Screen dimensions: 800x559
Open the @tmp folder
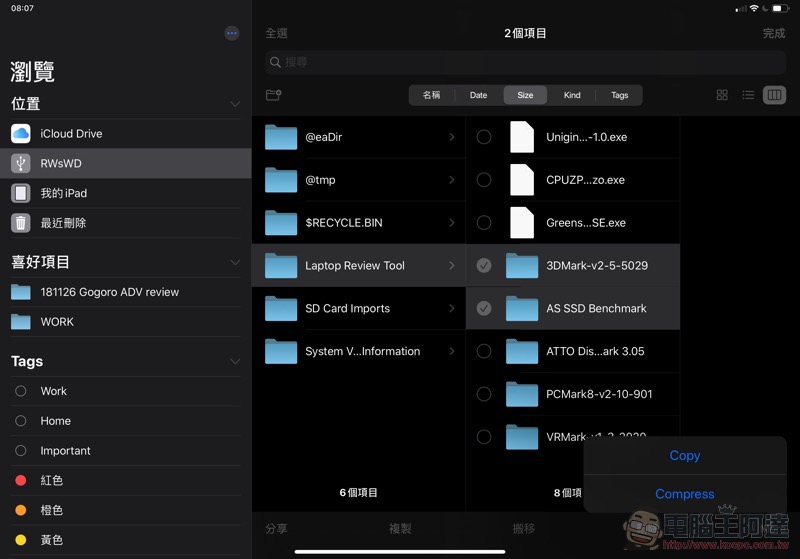(359, 180)
